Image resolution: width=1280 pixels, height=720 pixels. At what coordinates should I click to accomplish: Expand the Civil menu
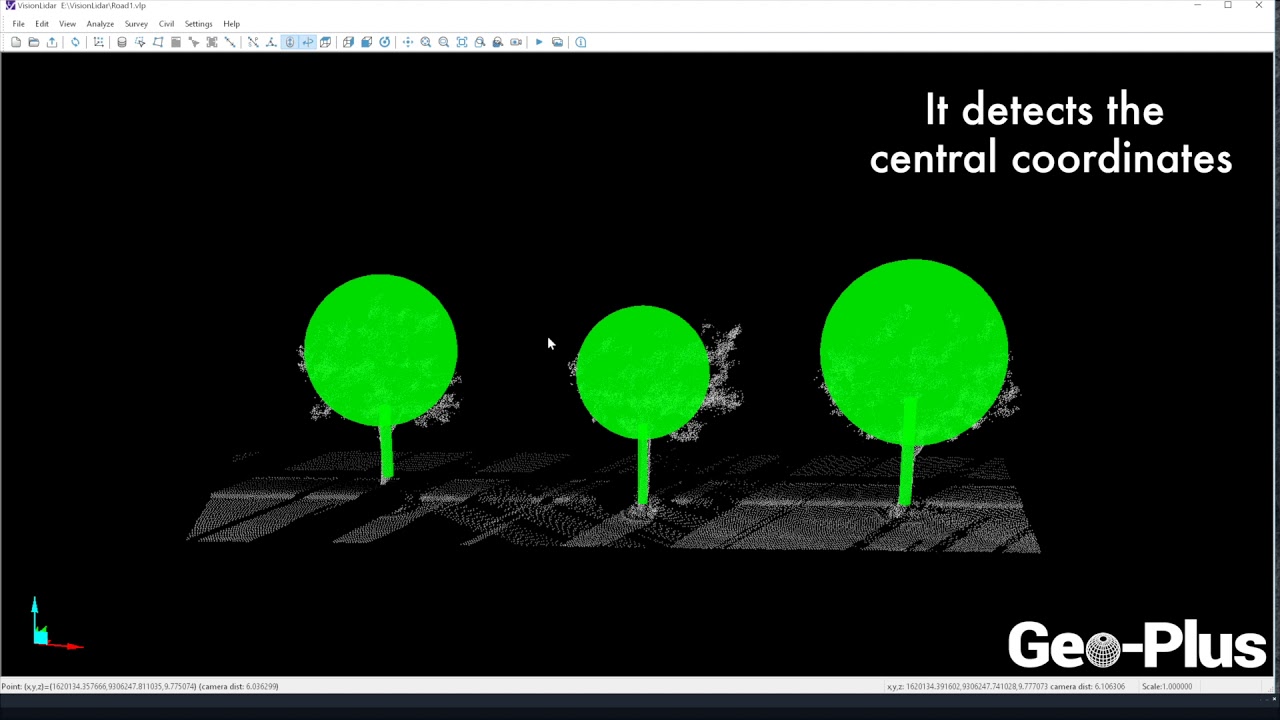tap(166, 24)
